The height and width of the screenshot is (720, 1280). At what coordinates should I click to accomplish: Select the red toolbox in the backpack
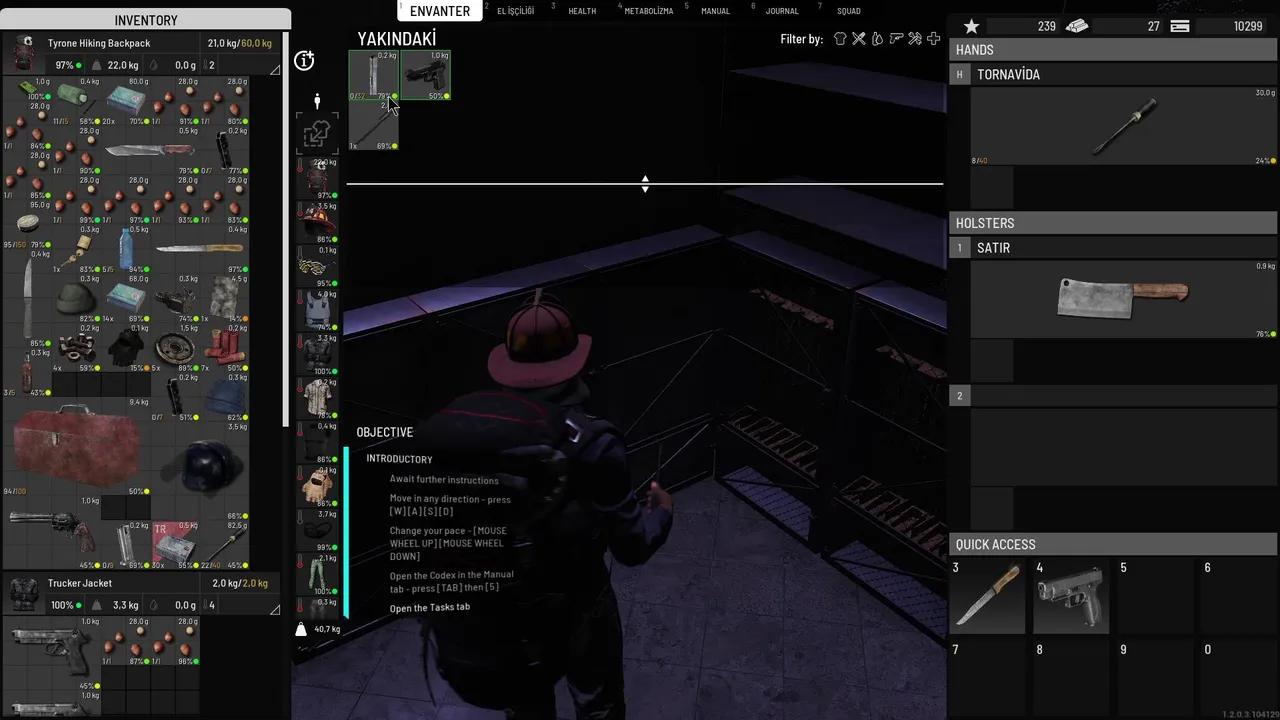click(76, 448)
